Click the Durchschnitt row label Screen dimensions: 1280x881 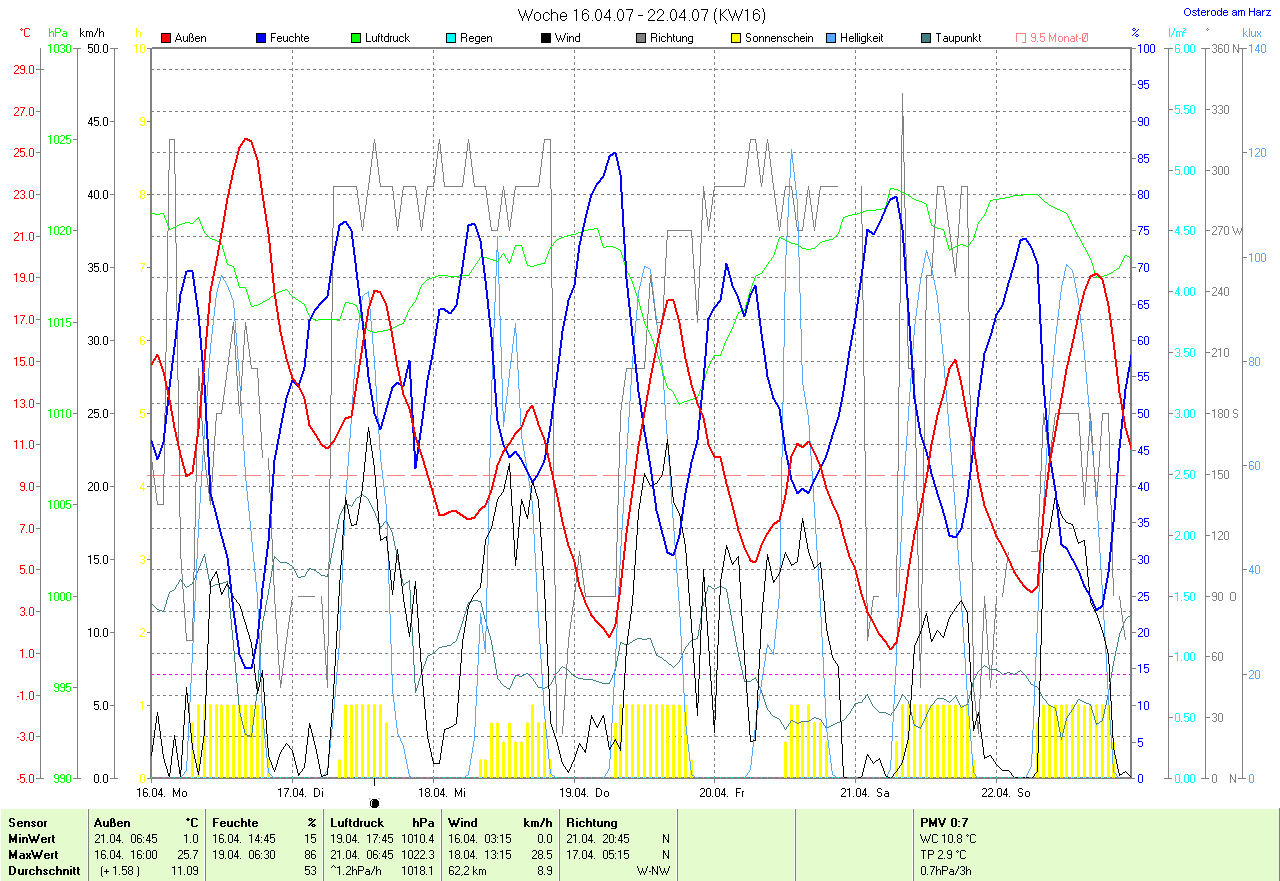(39, 871)
